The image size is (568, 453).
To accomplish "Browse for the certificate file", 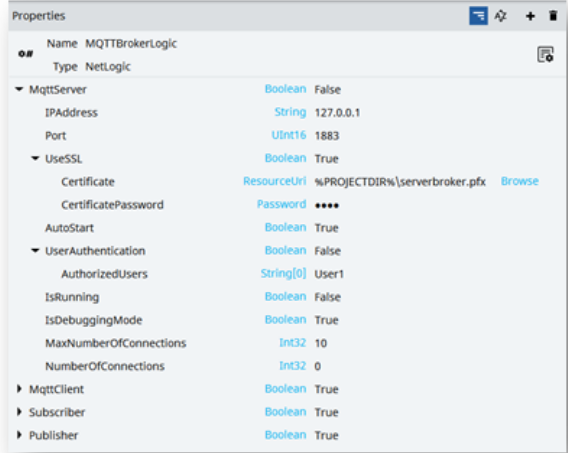I will pyautogui.click(x=519, y=181).
